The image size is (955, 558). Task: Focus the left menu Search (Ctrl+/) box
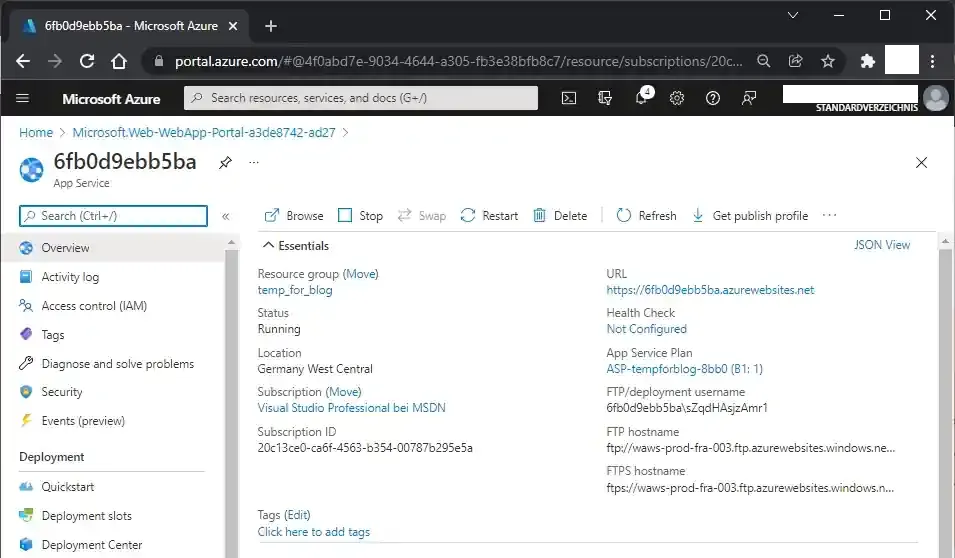(x=113, y=216)
